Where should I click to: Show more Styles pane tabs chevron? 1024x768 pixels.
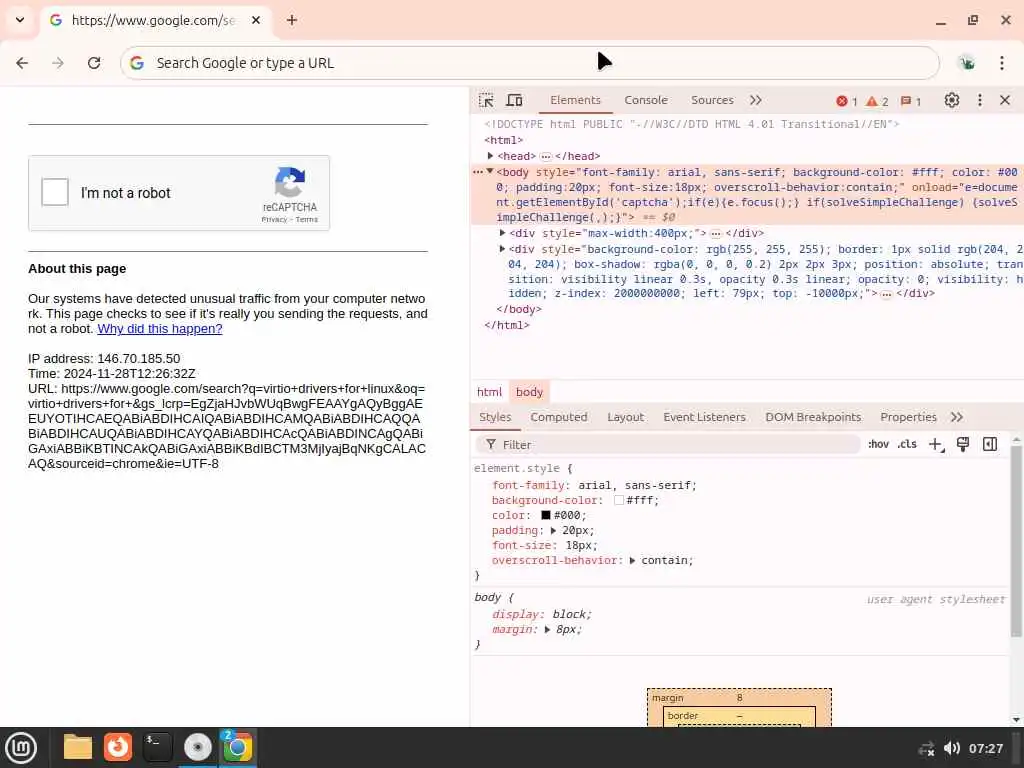[957, 417]
